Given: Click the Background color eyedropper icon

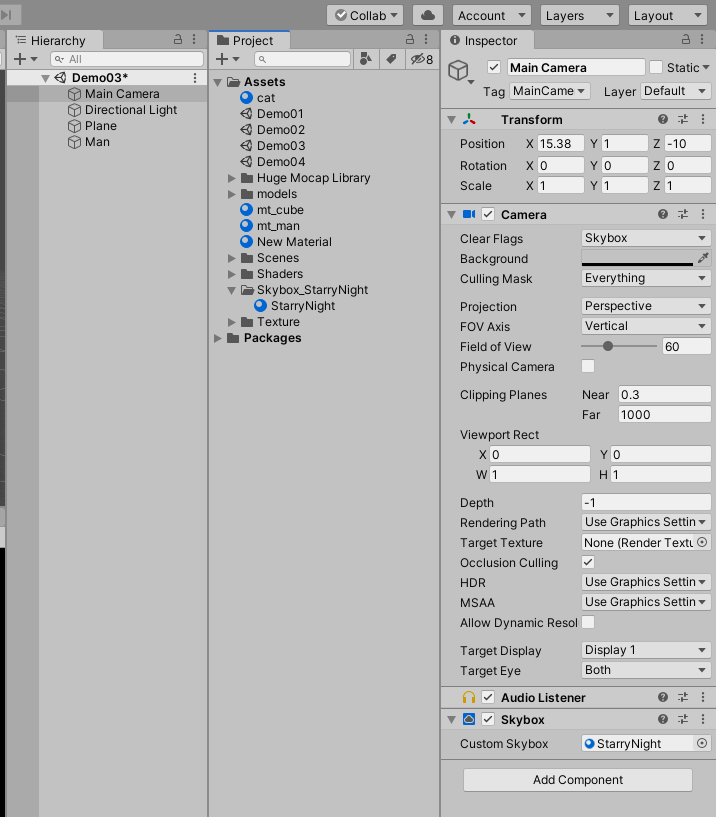Looking at the screenshot, I should click(x=703, y=258).
